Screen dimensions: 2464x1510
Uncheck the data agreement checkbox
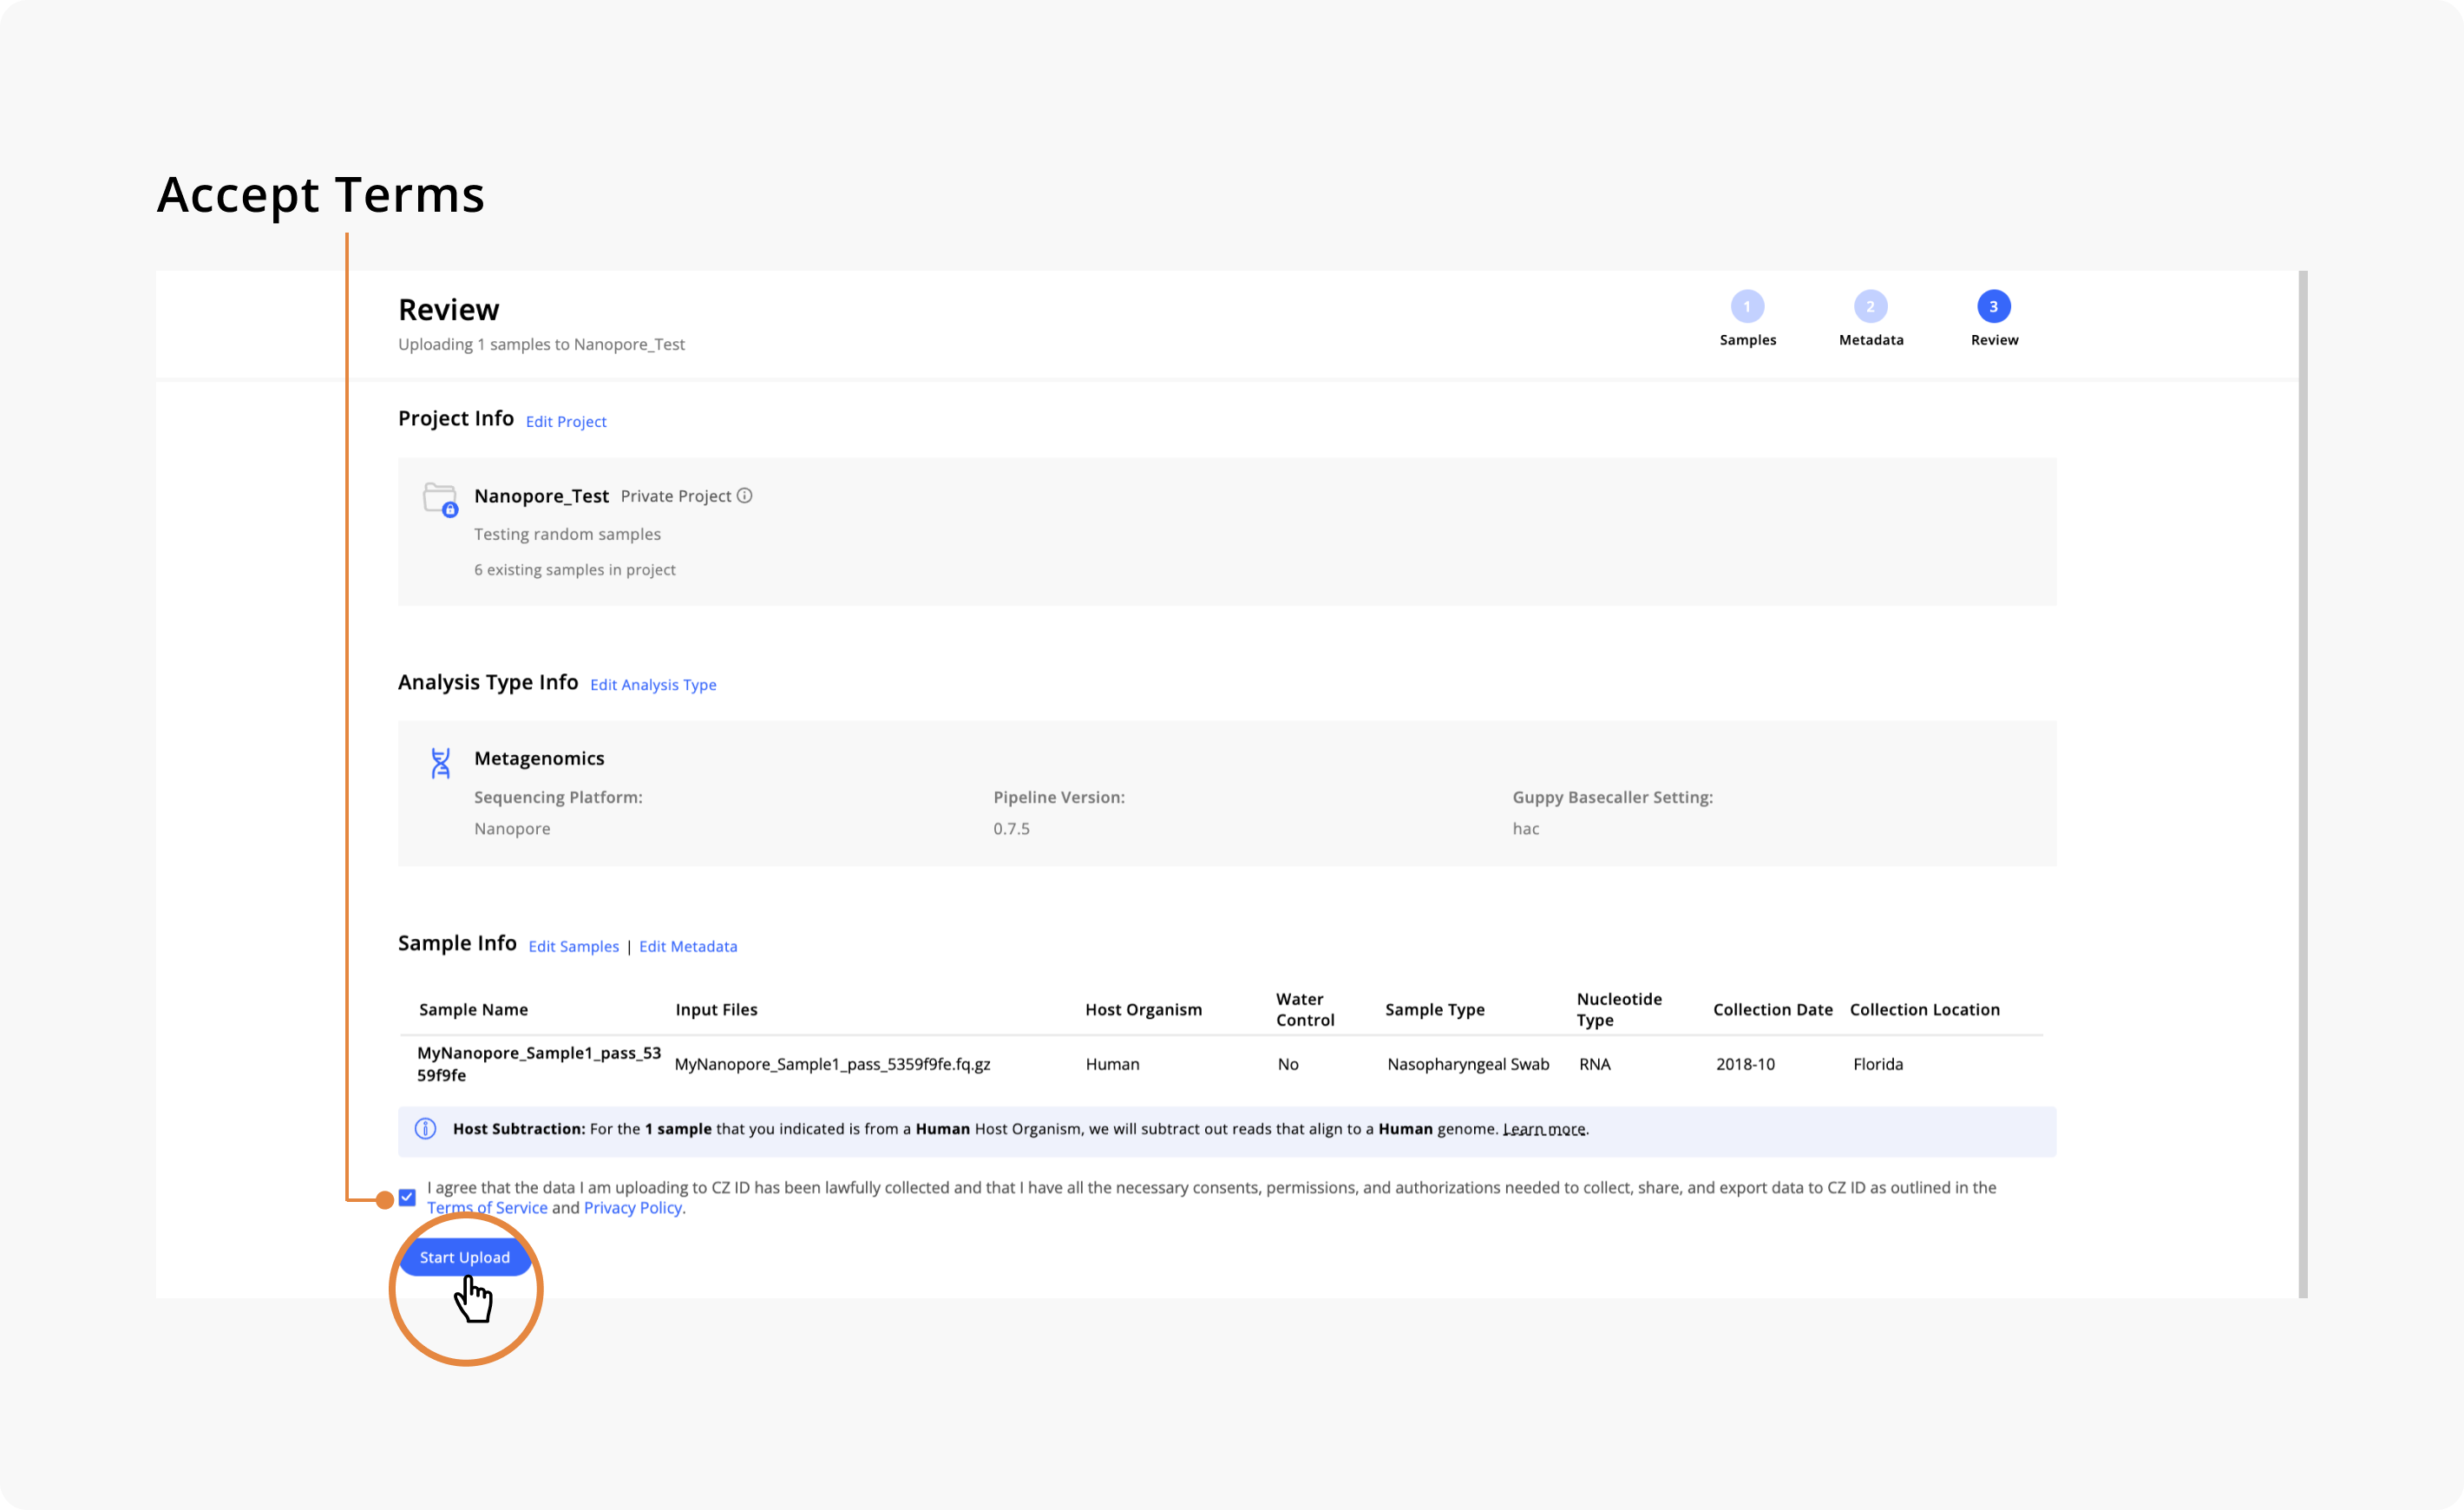[x=407, y=1197]
